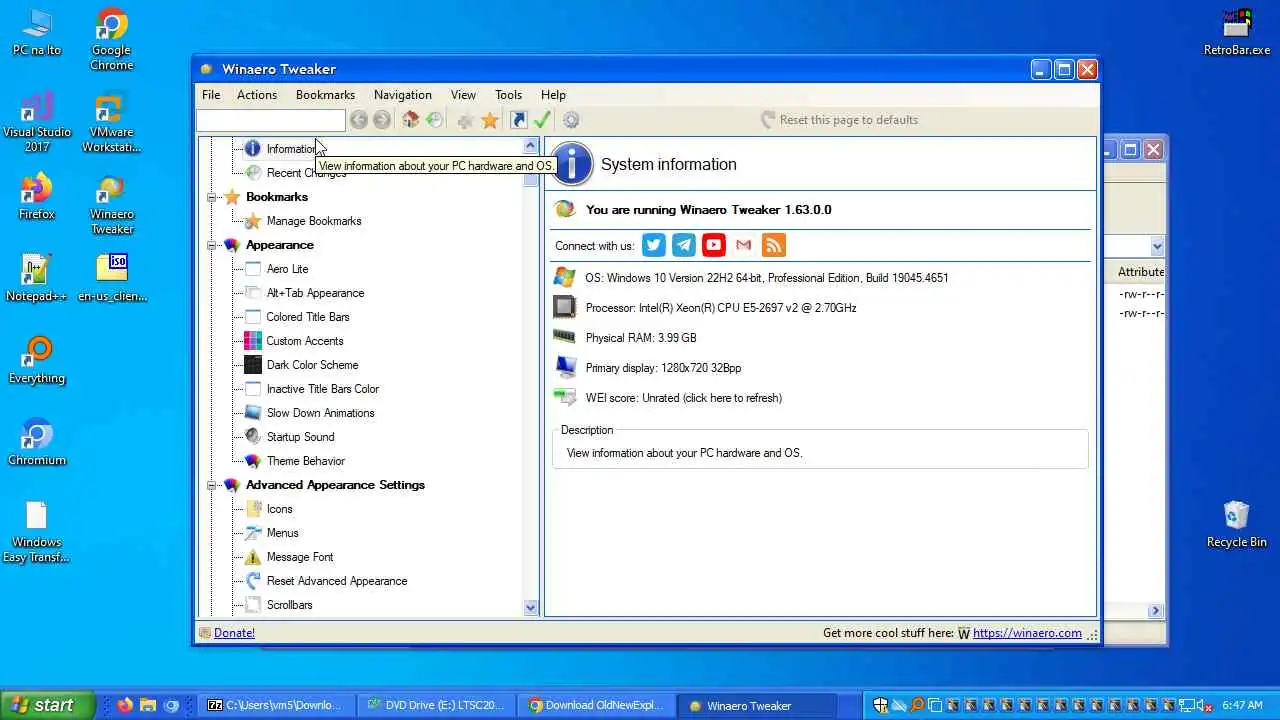Click the shortcut arrow toolbar icon
This screenshot has height=720, width=1280.
point(518,120)
